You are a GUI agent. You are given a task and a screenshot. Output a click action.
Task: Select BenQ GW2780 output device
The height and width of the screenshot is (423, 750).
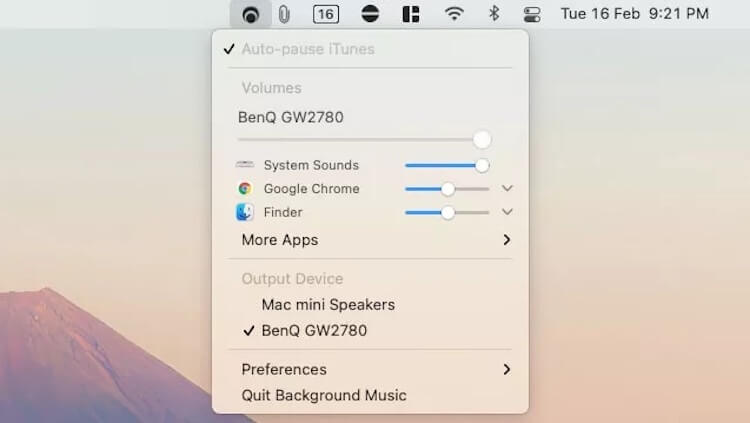[x=370, y=331]
